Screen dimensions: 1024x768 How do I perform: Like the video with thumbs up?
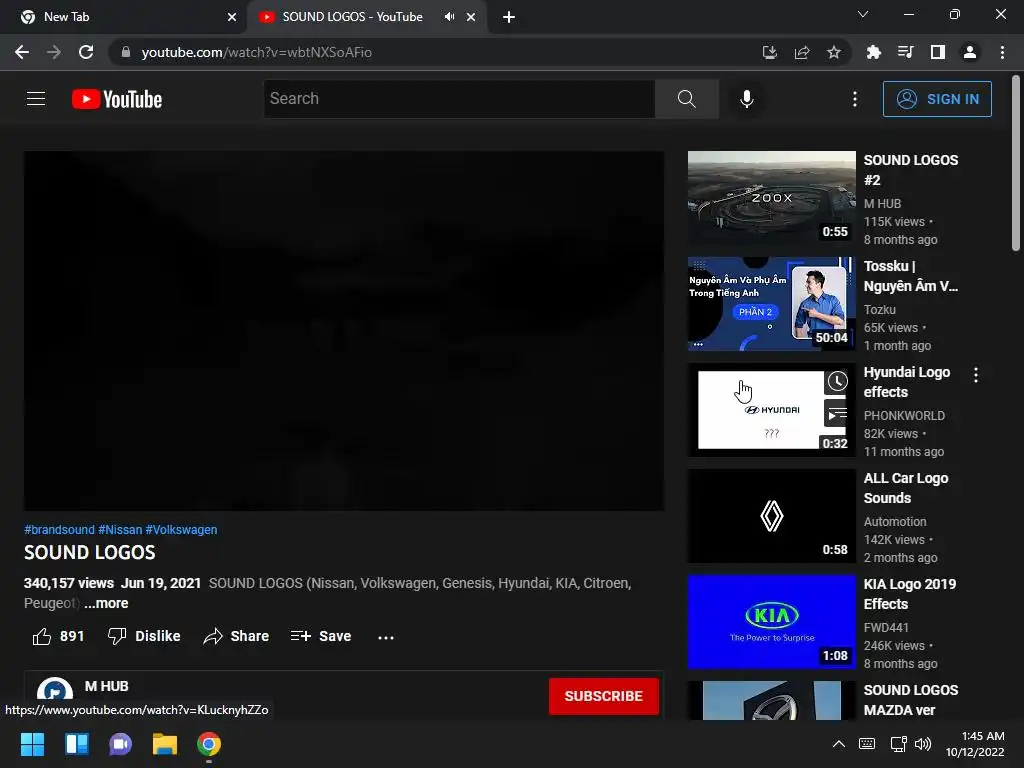pos(58,636)
